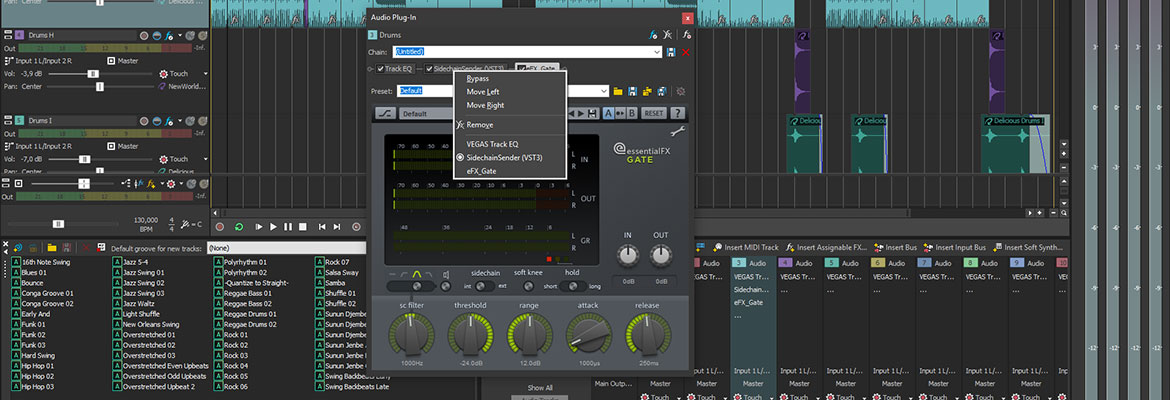Select Move Left in the context menu
Viewport: 1170px width, 400px height.
(482, 92)
